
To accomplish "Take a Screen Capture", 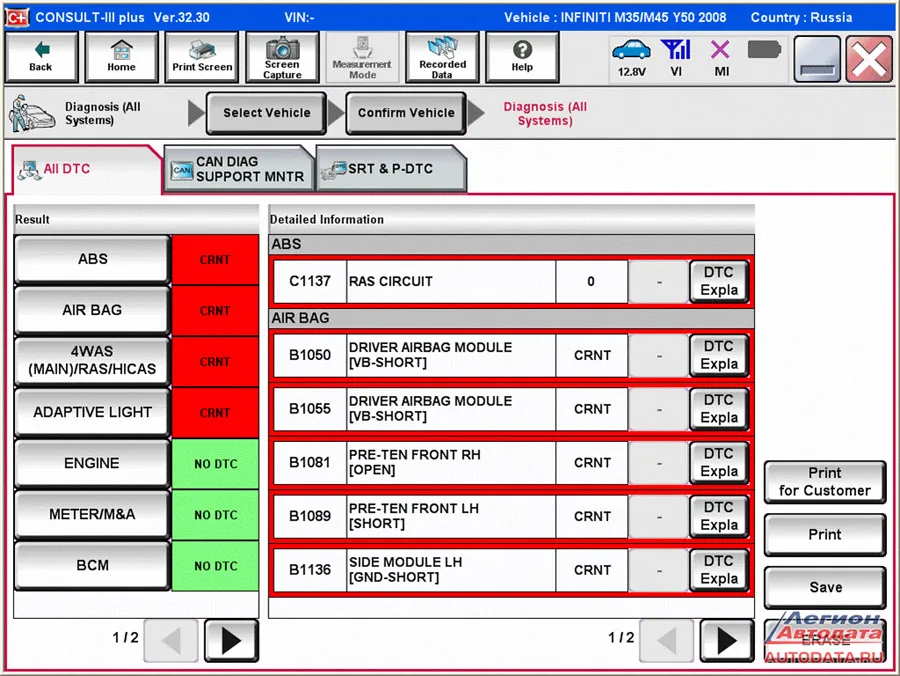I will coord(282,57).
